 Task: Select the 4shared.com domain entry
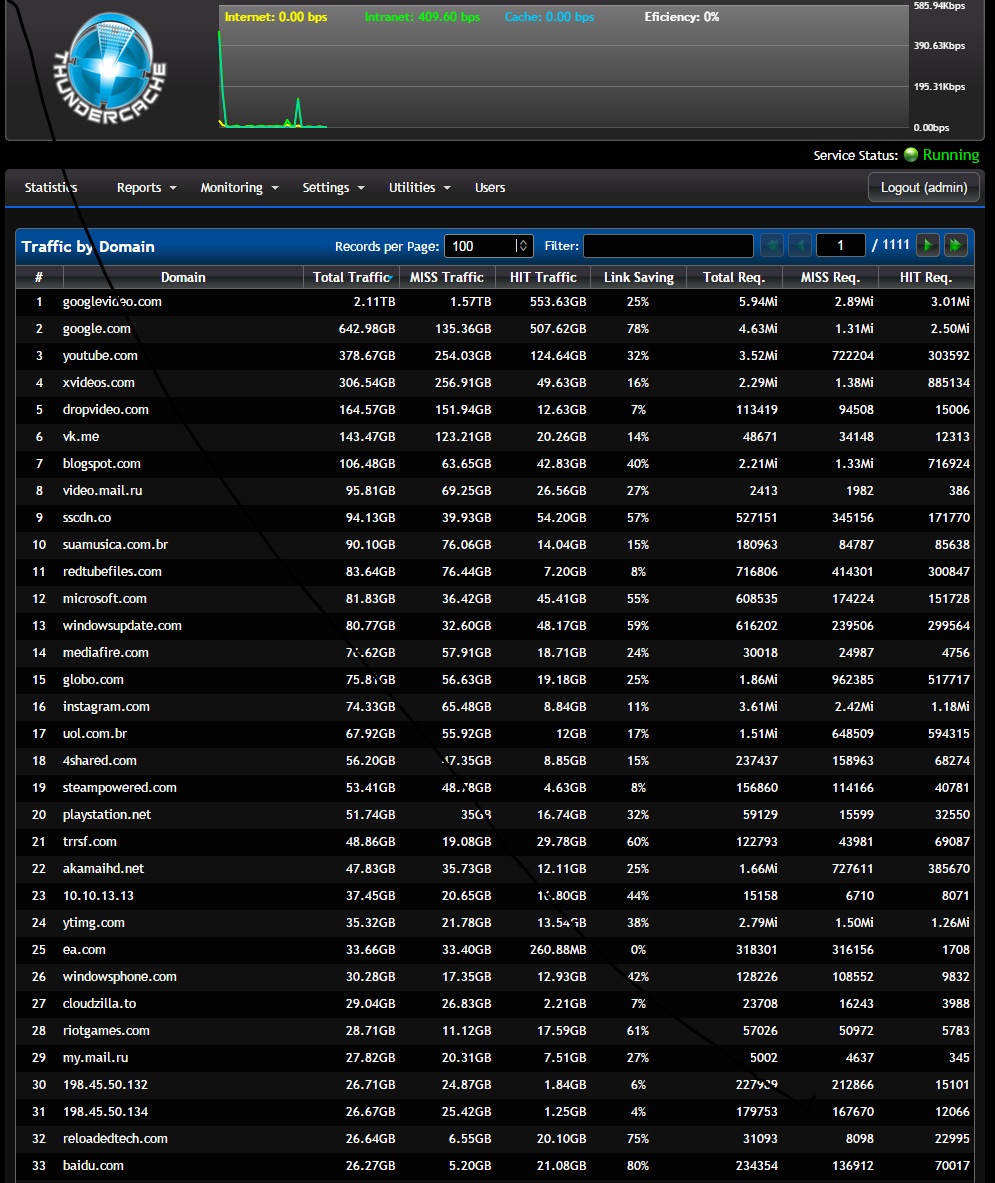pyautogui.click(x=100, y=760)
